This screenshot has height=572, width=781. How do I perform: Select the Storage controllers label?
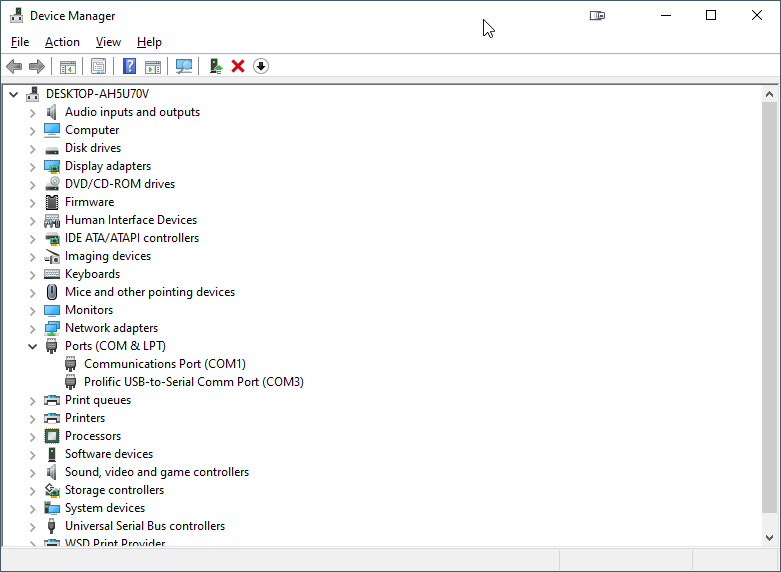coord(115,490)
